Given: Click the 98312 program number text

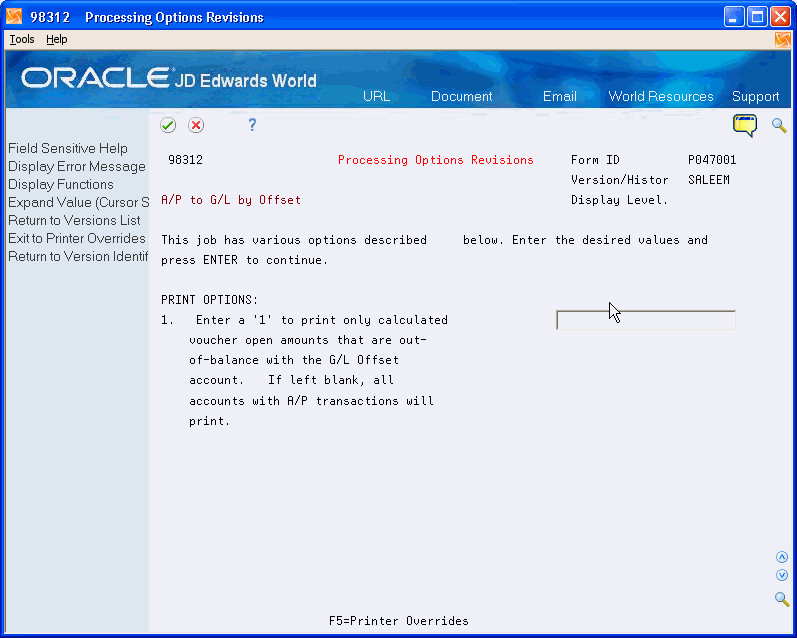Looking at the screenshot, I should point(185,160).
